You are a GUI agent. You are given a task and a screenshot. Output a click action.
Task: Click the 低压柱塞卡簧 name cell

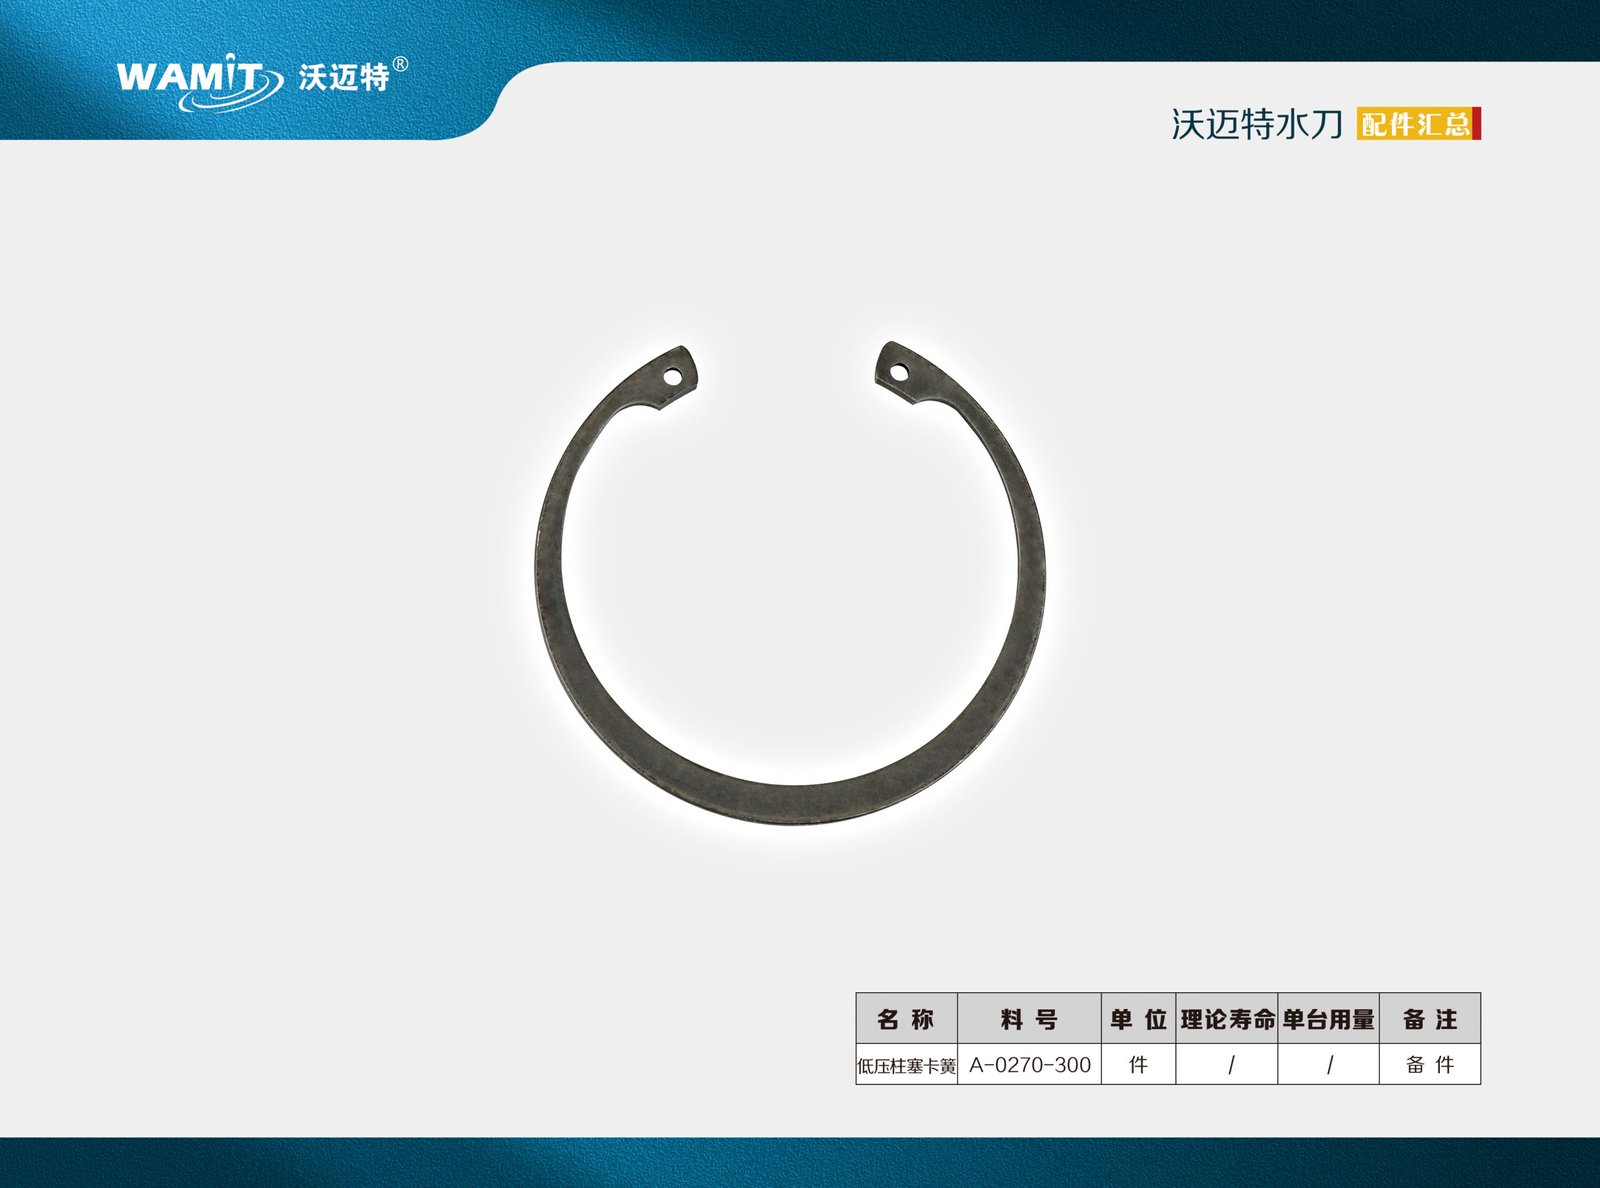coord(907,1065)
